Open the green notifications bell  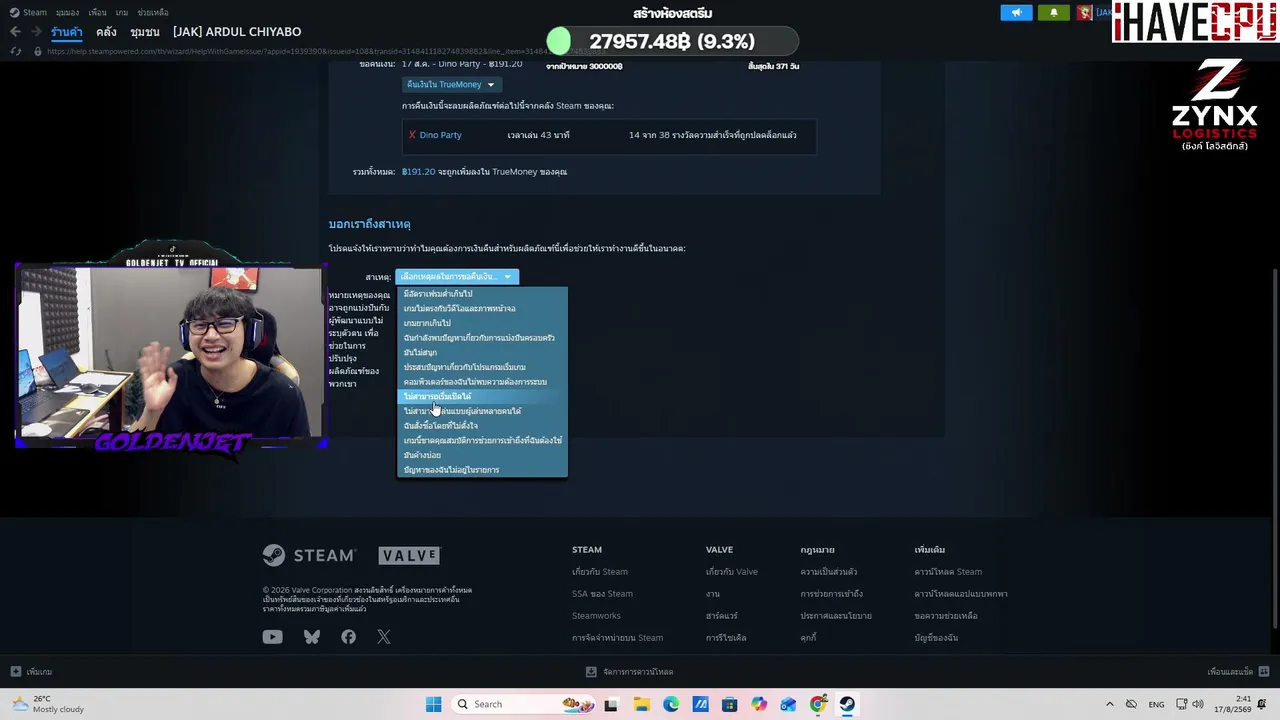coord(1053,12)
